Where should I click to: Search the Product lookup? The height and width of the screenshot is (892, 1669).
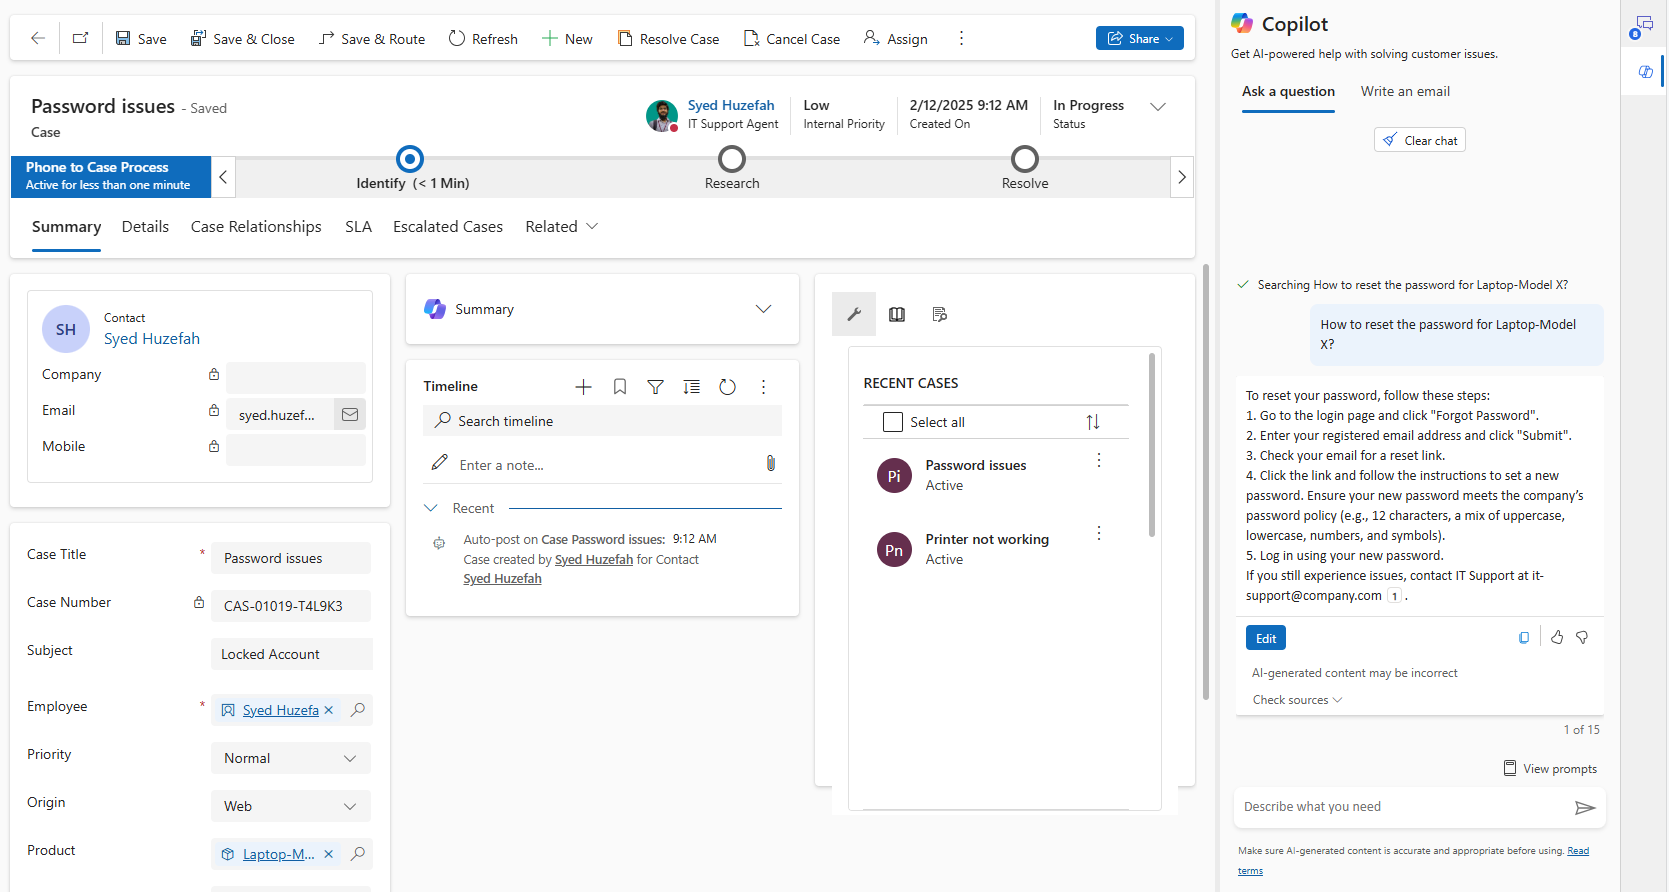(358, 854)
